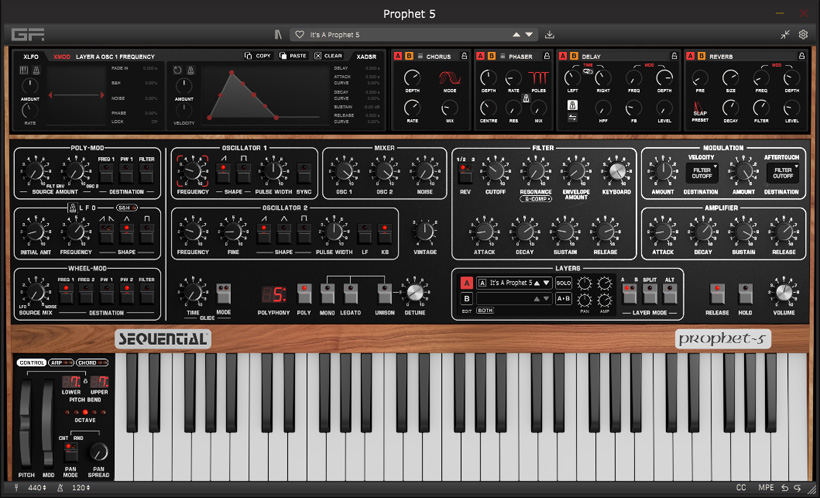Click the redo arrow in the status bar
Image resolution: width=820 pixels, height=498 pixels.
coord(798,488)
